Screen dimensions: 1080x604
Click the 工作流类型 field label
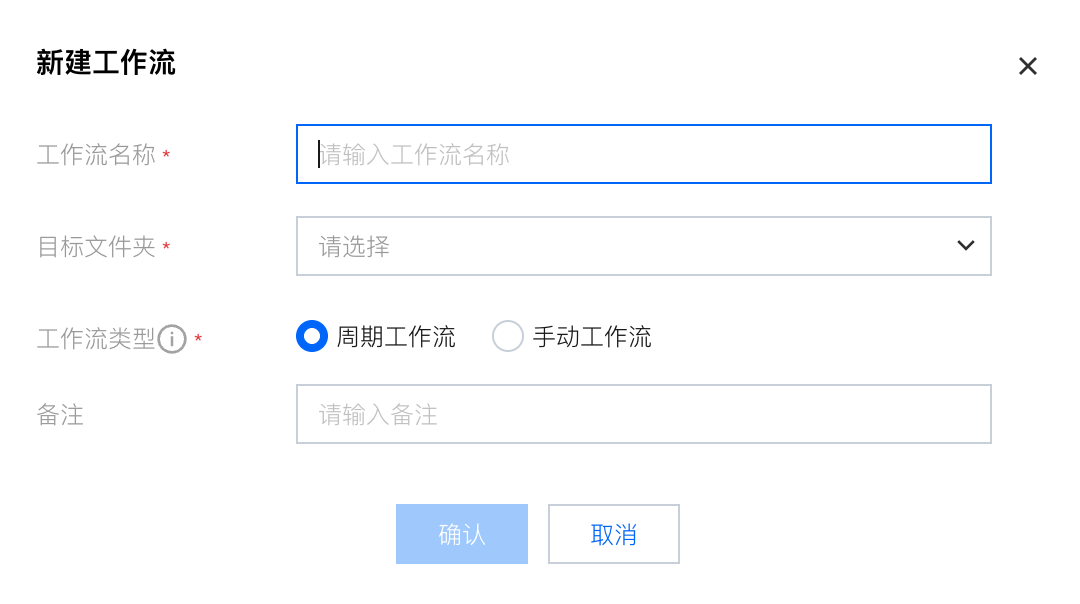tap(96, 339)
